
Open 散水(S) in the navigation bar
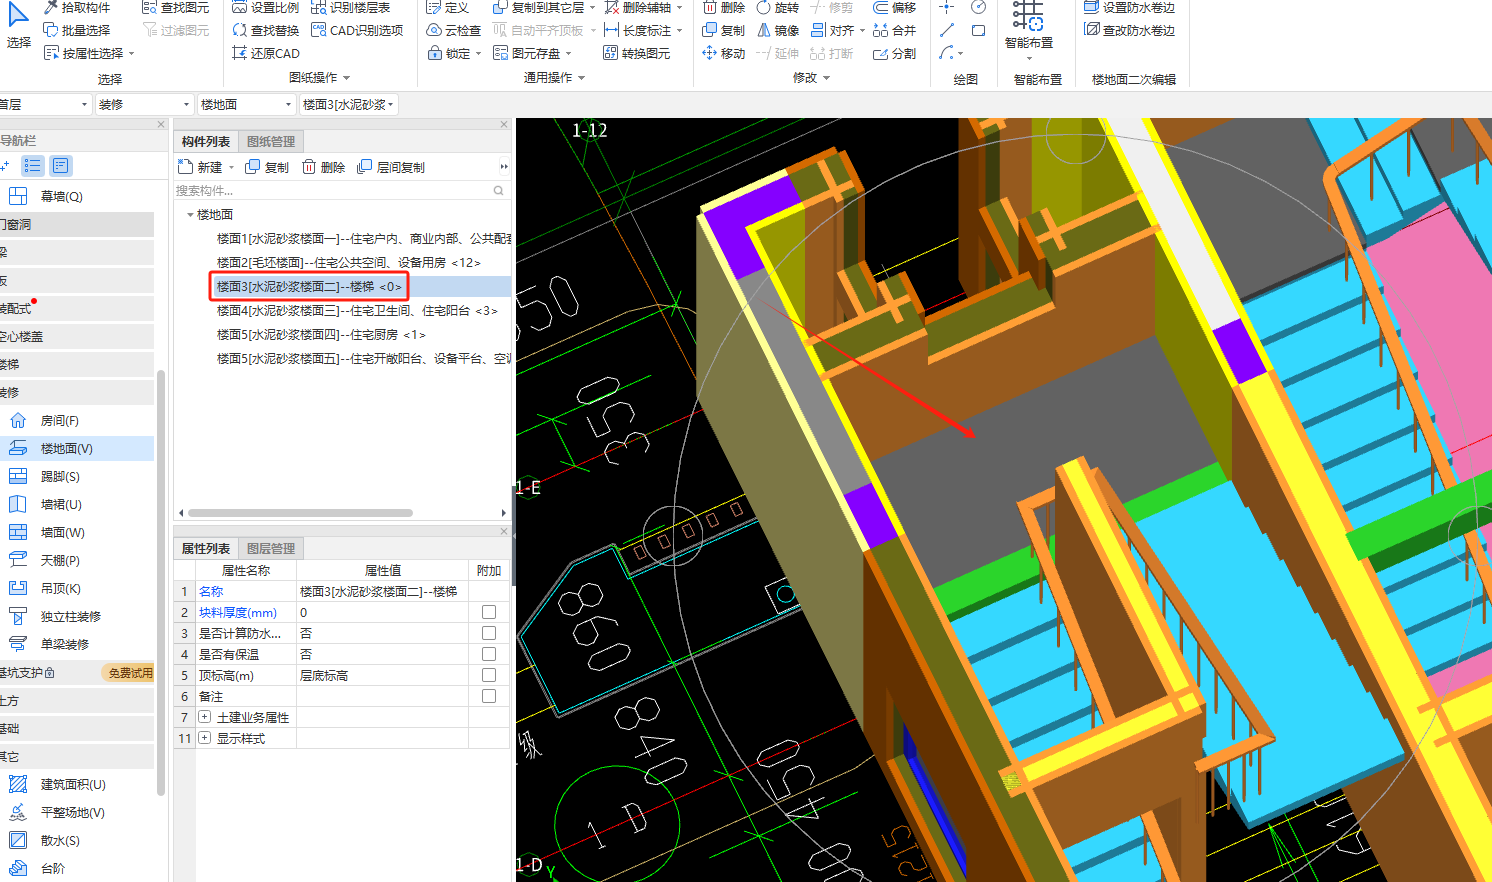tap(59, 841)
